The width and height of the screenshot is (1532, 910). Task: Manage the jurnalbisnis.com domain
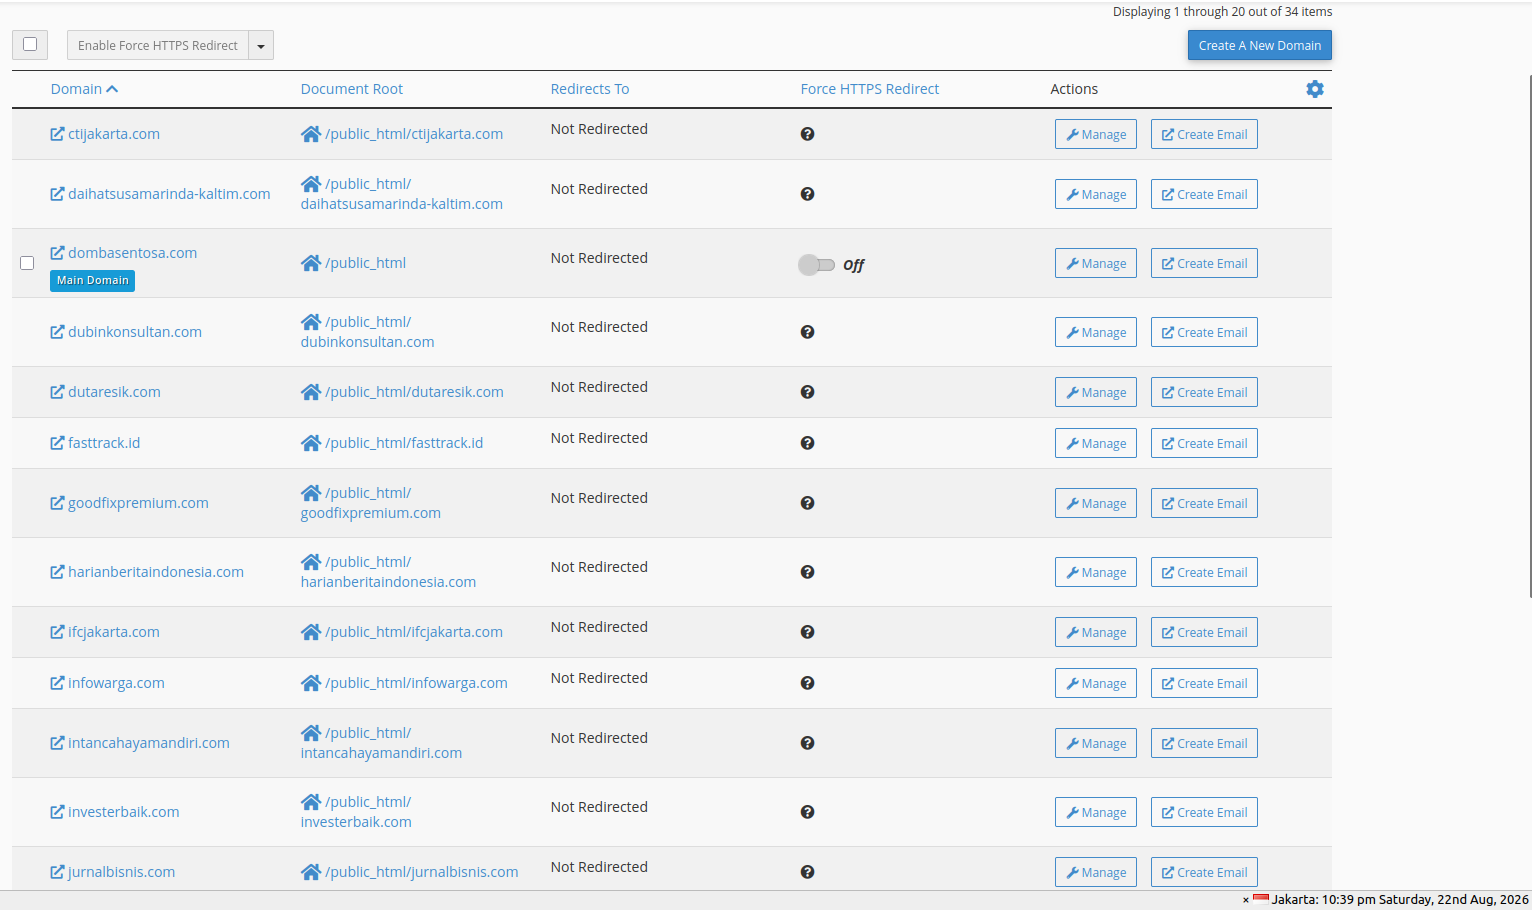click(1096, 872)
